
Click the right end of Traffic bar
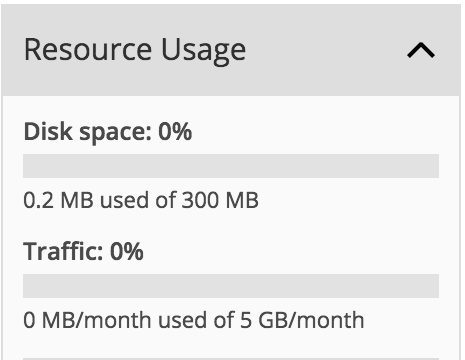coord(433,286)
